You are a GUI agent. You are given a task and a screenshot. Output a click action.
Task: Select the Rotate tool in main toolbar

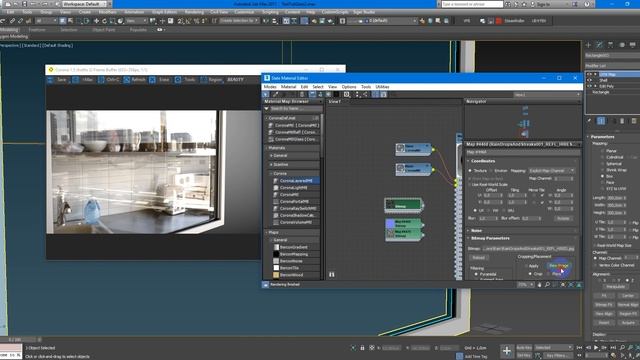(104, 21)
